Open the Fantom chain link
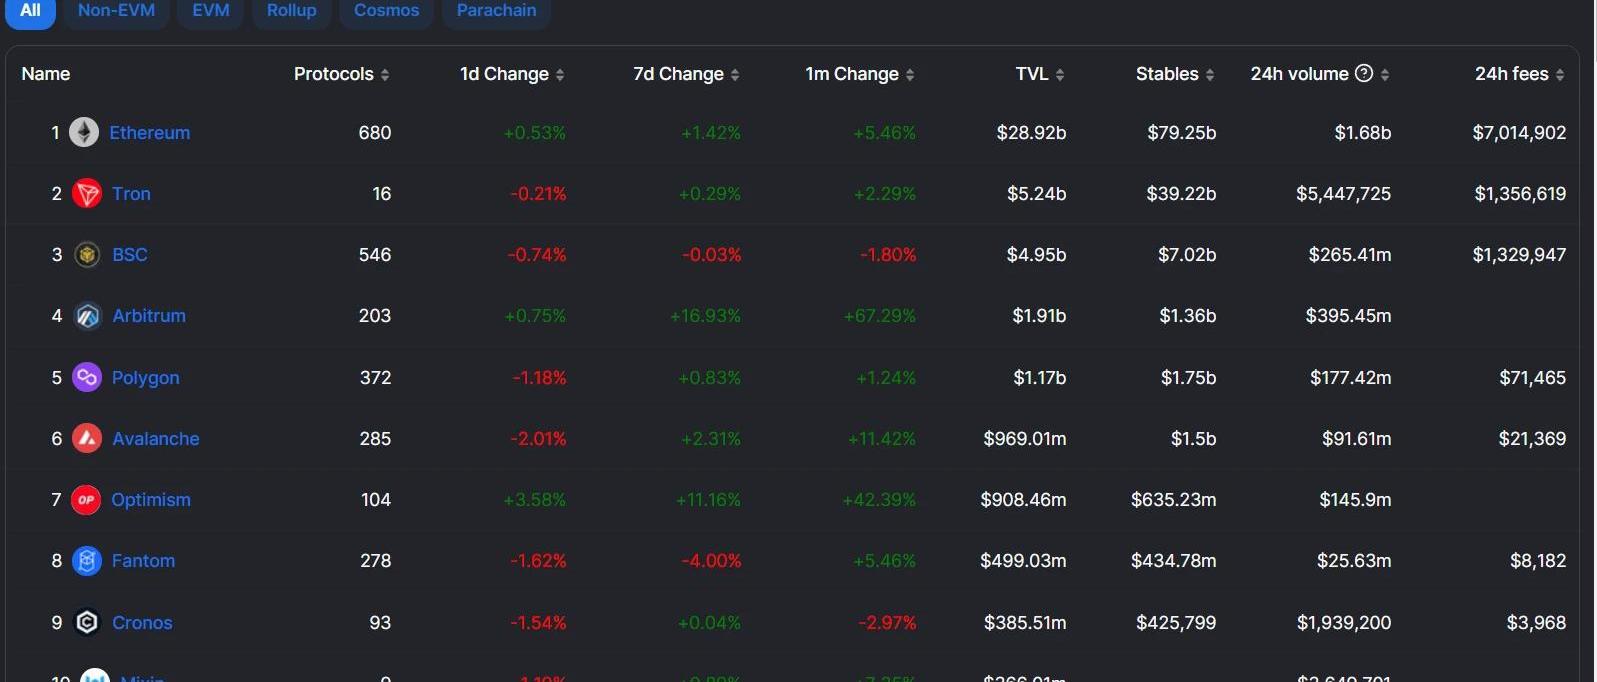The height and width of the screenshot is (682, 1597). tap(143, 561)
